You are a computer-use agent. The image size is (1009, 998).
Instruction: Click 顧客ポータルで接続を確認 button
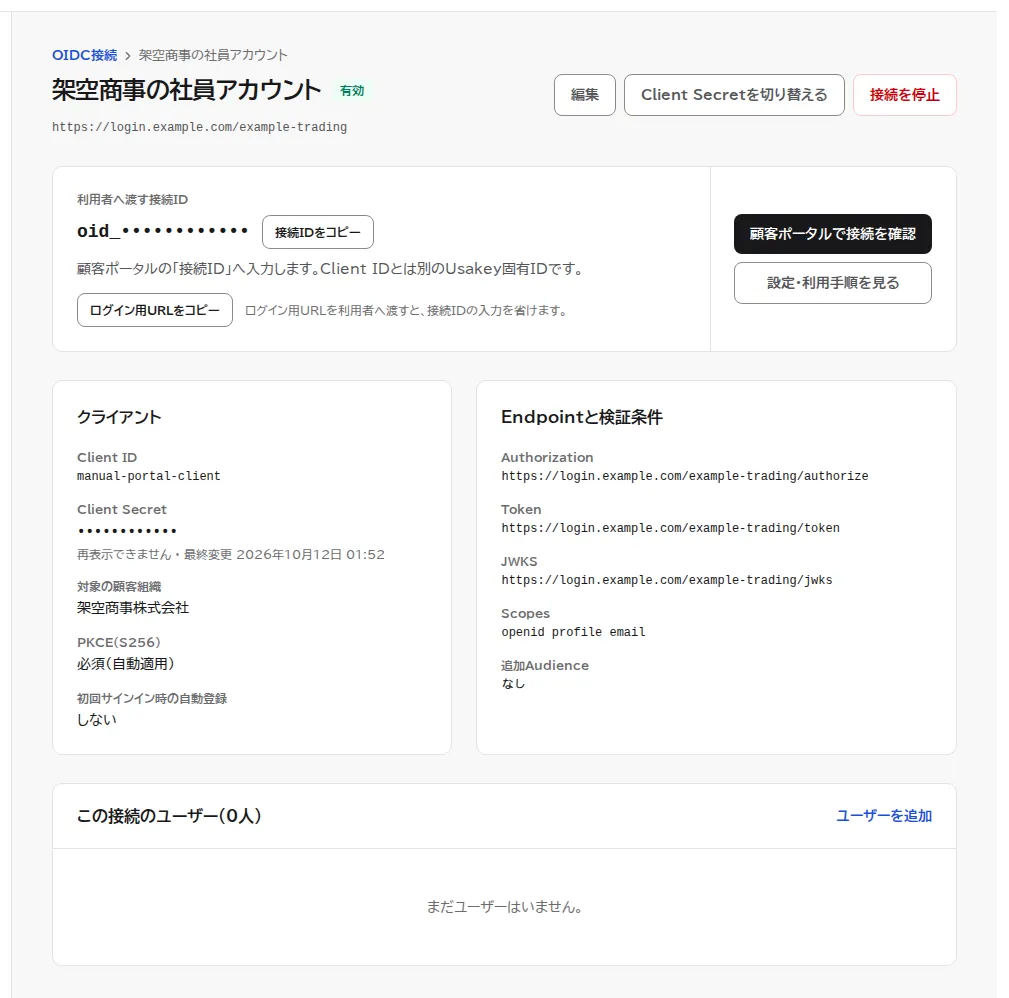pos(832,234)
